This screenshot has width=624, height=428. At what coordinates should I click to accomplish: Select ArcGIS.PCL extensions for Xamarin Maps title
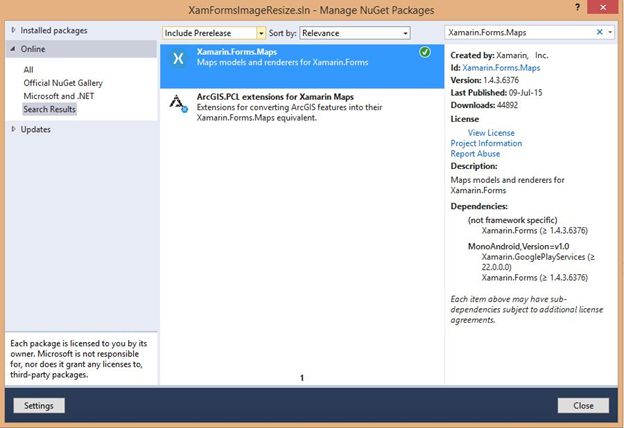pyautogui.click(x=275, y=97)
